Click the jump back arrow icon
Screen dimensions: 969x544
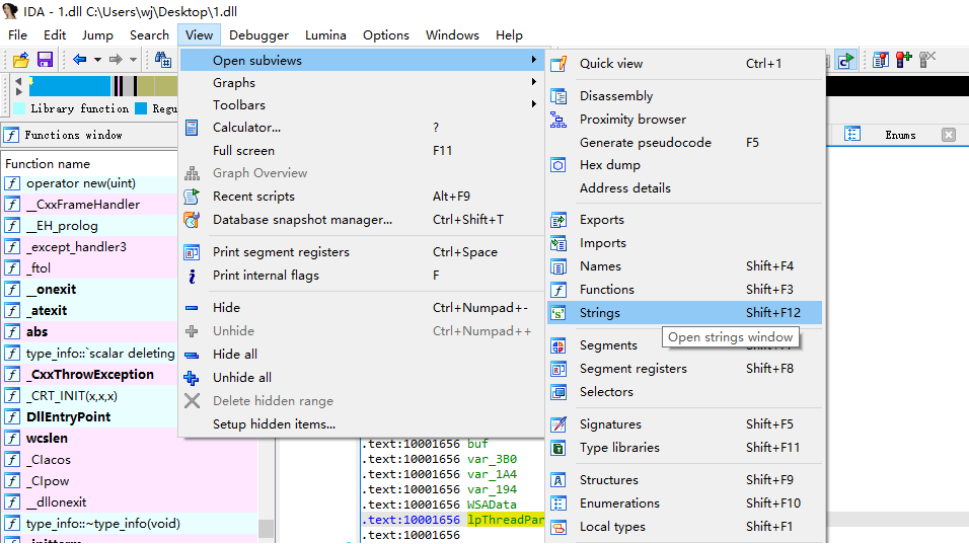click(x=79, y=59)
